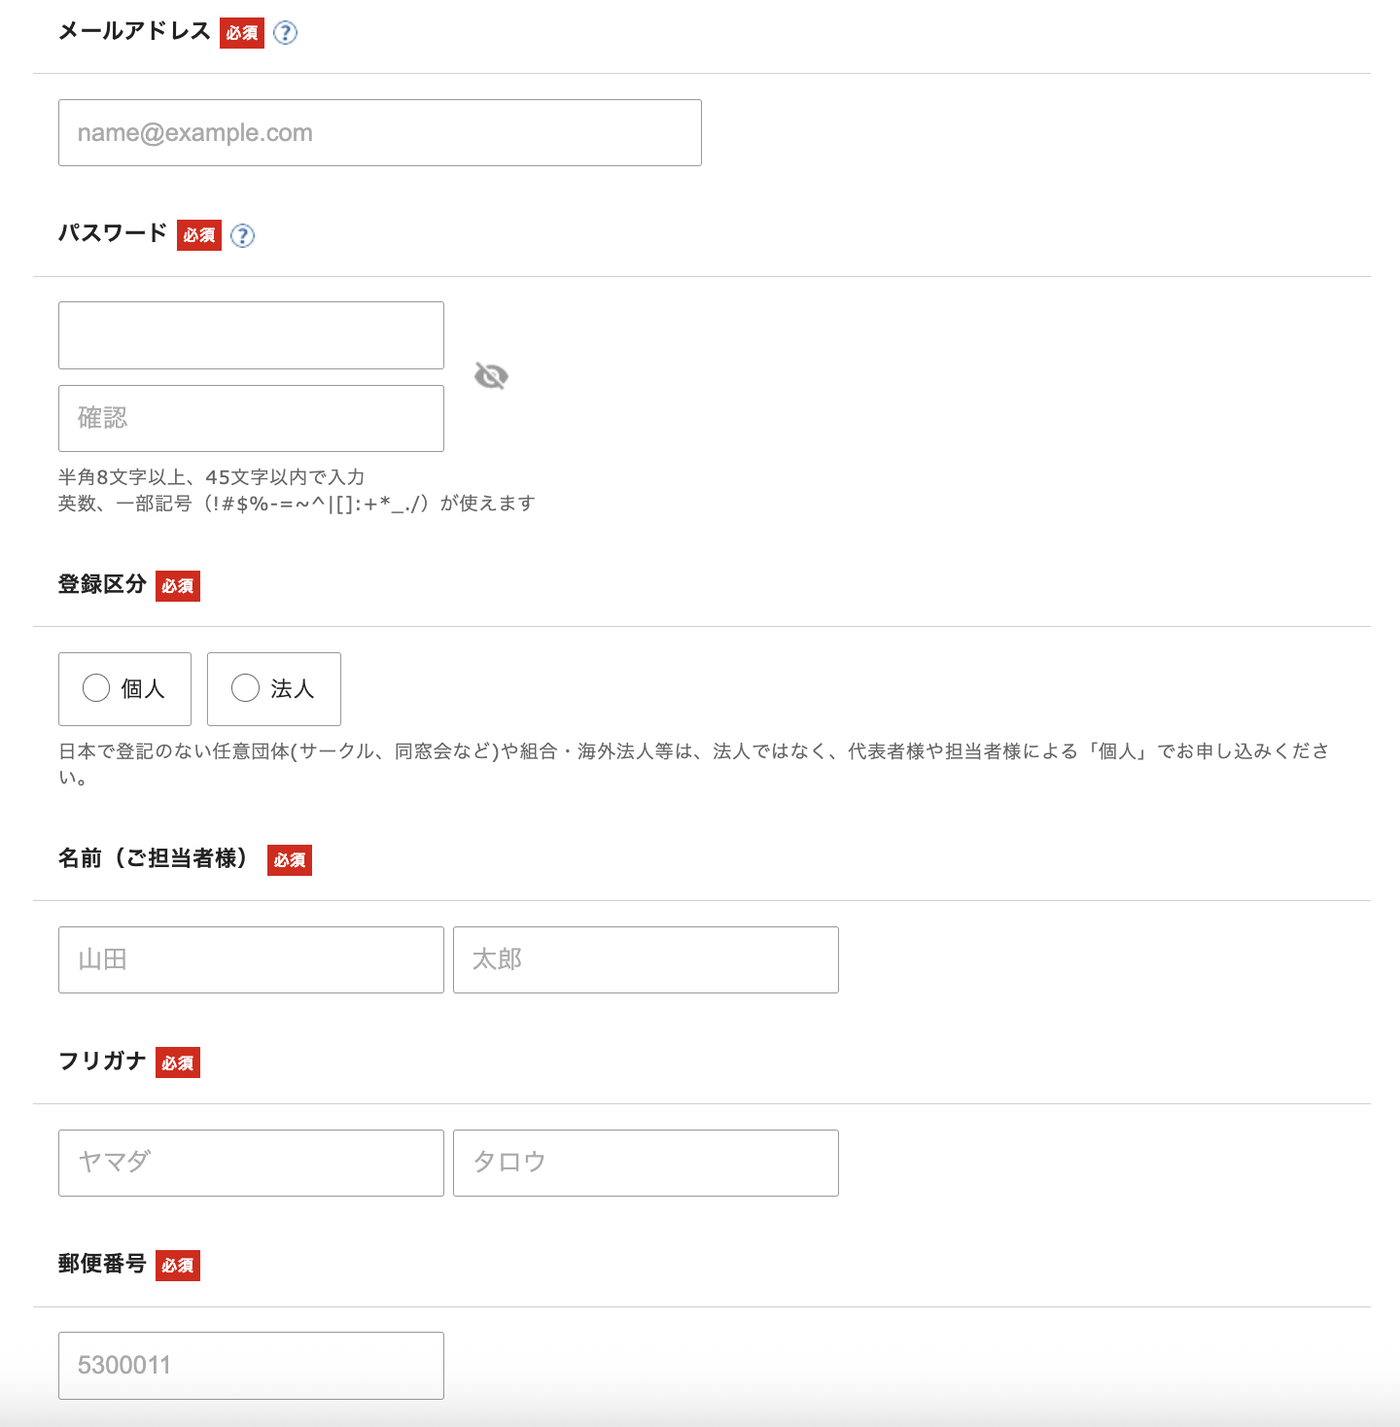The image size is (1400, 1427).
Task: Click the 日本で登記のない任意団体 note text
Action: coord(694,764)
